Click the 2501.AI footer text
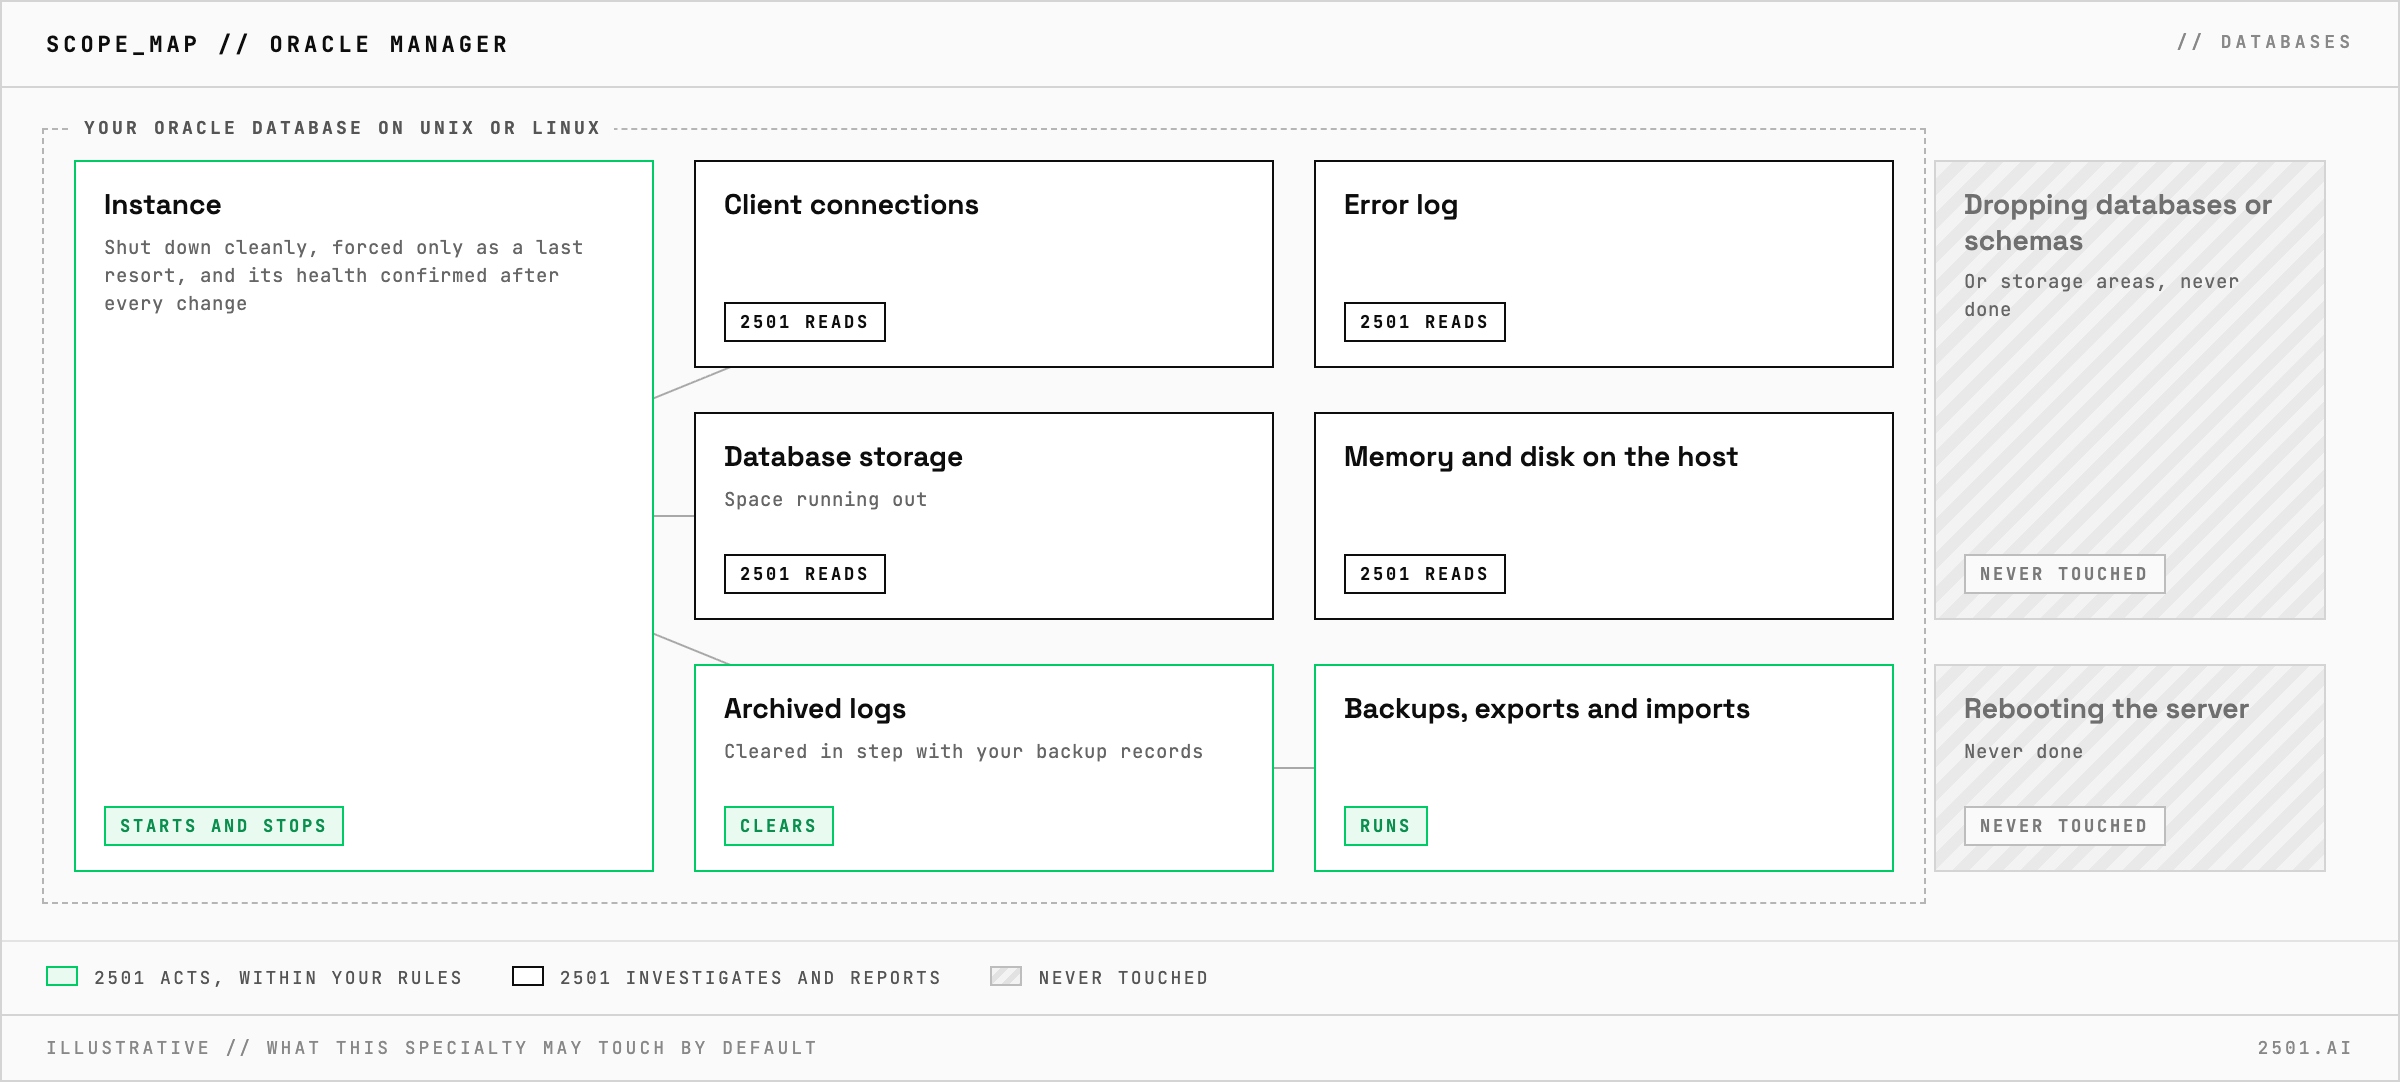This screenshot has width=2400, height=1082. (2305, 1048)
